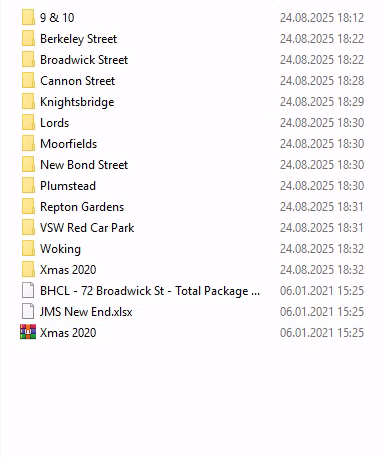Click the 24.08.2025 18:12 date of 9 & 10
The width and height of the screenshot is (384, 458).
coord(322,18)
